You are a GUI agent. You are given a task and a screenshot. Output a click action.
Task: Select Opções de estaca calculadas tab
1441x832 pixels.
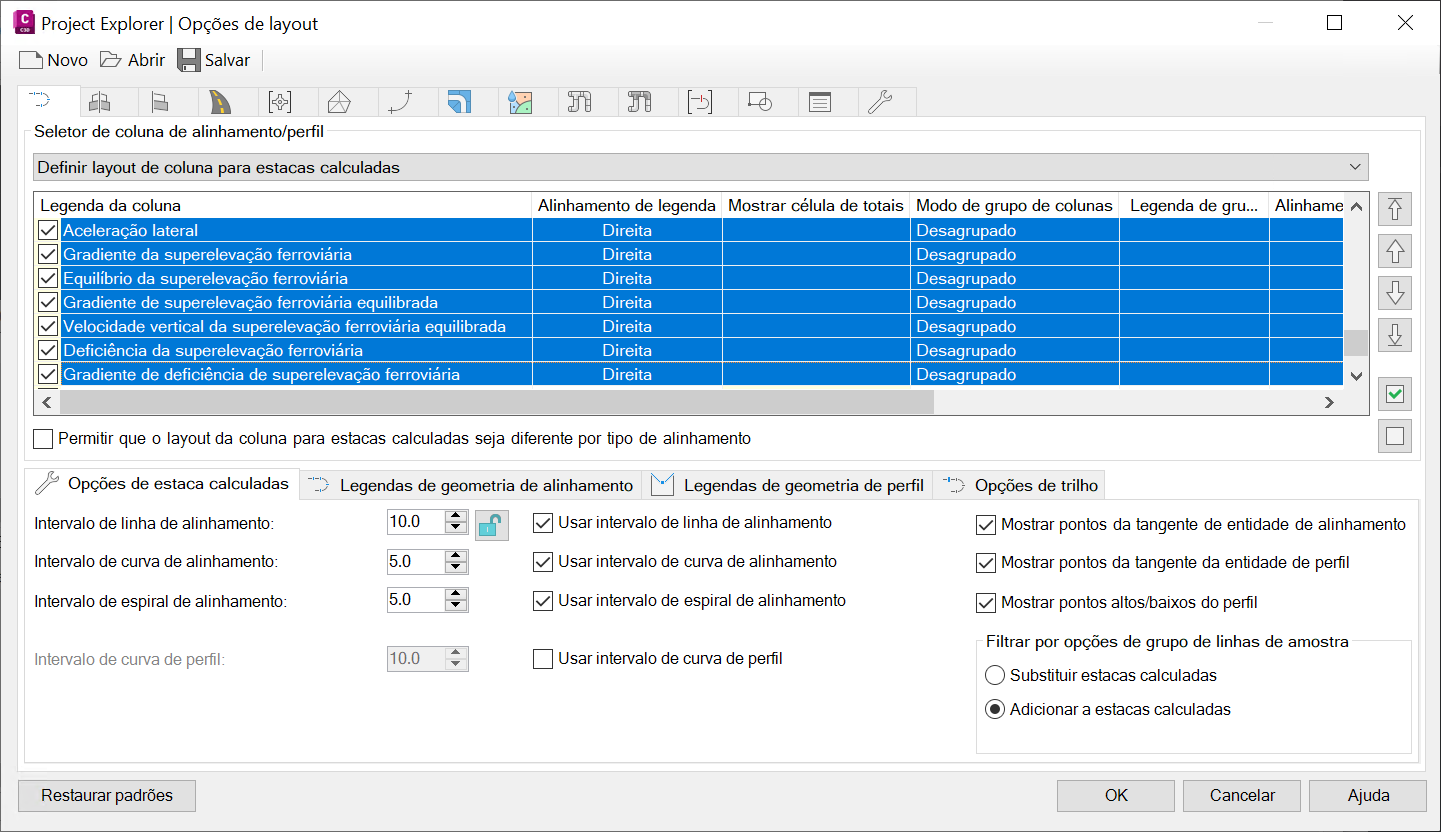162,484
